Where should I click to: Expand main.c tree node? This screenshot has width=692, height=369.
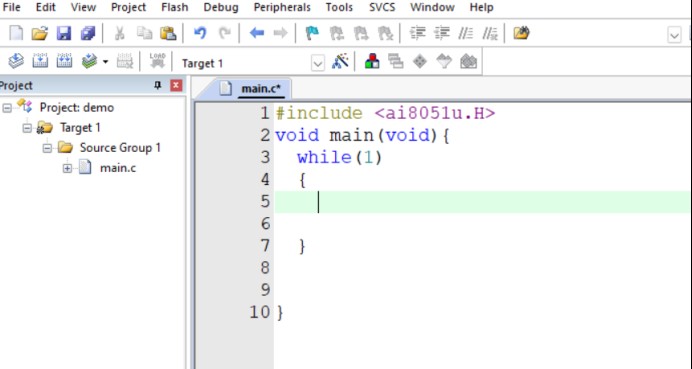coord(67,168)
